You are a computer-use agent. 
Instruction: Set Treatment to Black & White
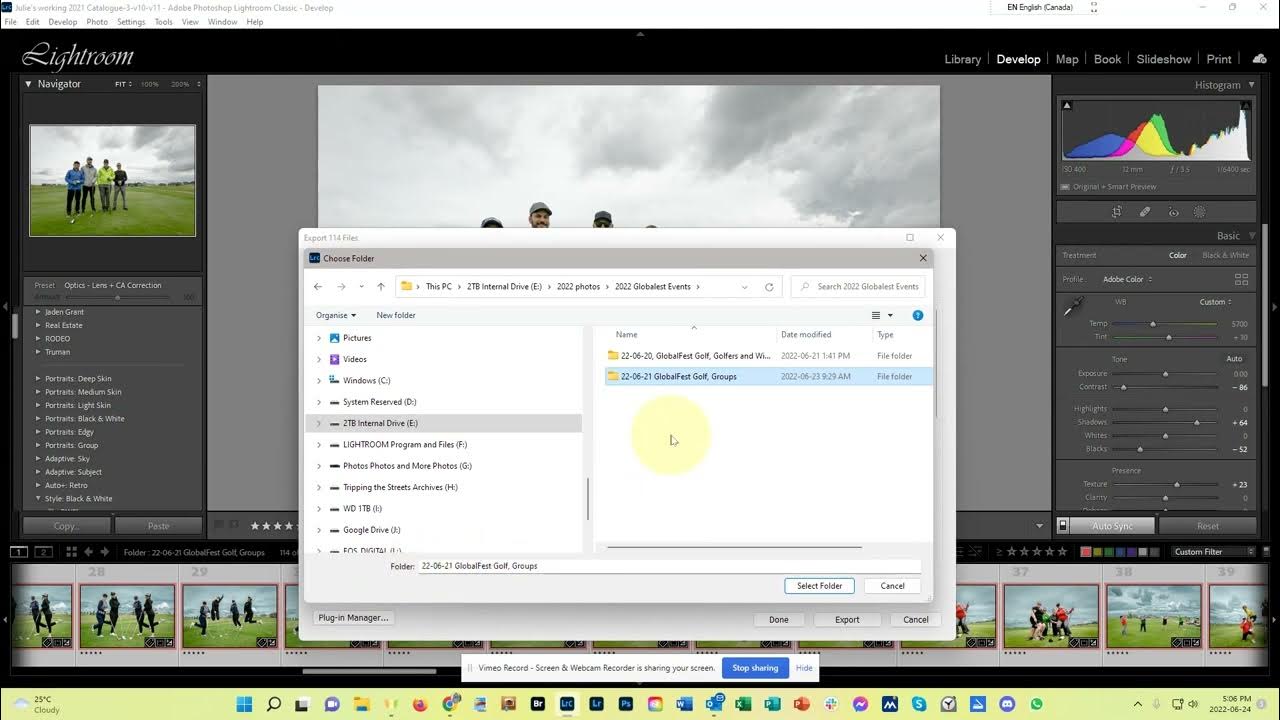click(x=1225, y=255)
